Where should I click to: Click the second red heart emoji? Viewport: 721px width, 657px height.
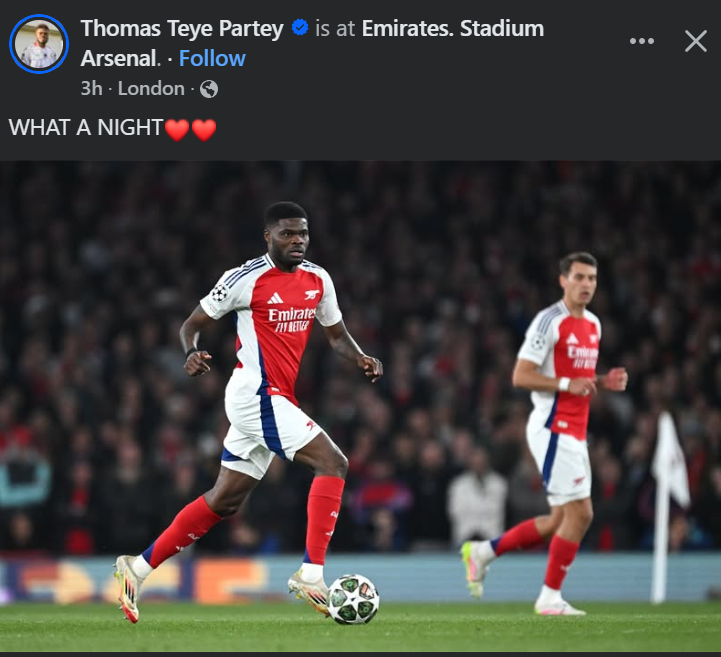204,129
